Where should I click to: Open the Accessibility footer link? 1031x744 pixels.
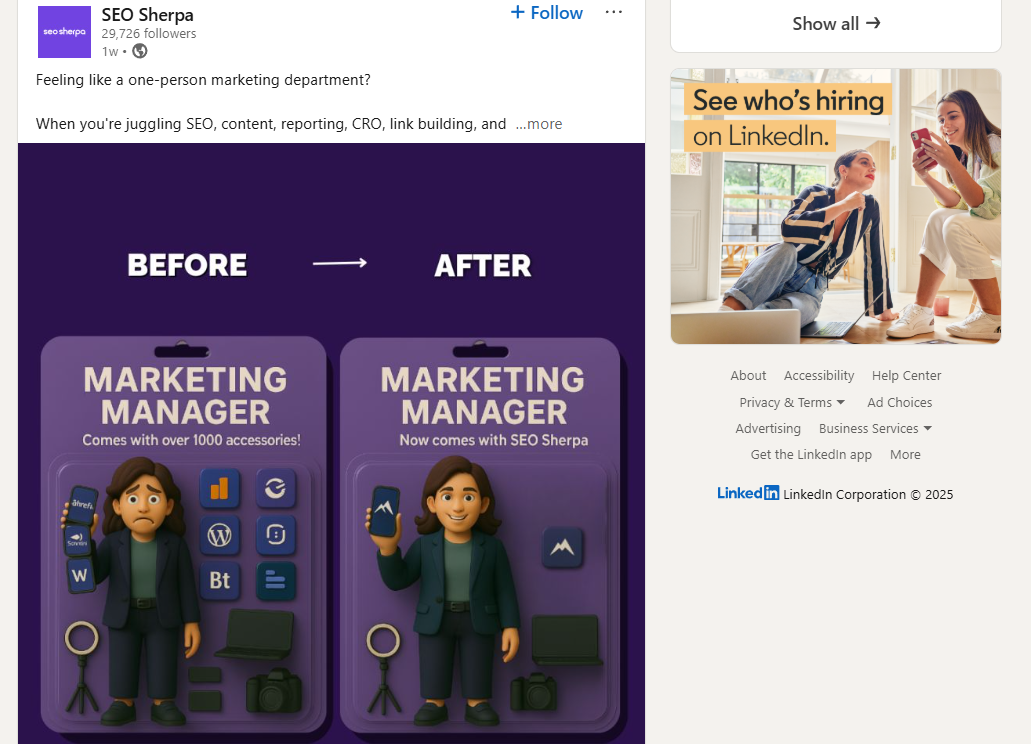(x=819, y=375)
